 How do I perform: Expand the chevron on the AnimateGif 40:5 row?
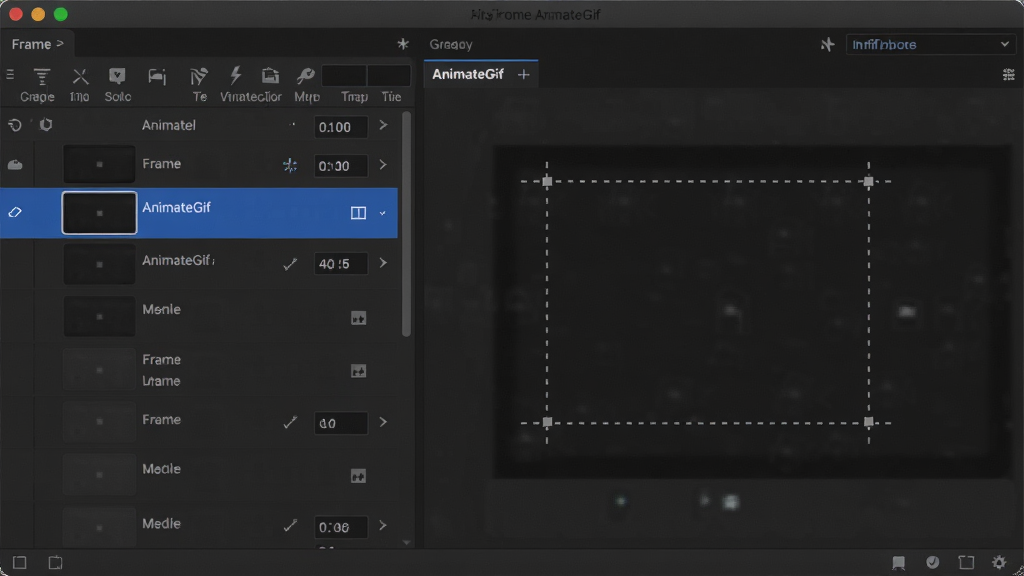[x=383, y=263]
